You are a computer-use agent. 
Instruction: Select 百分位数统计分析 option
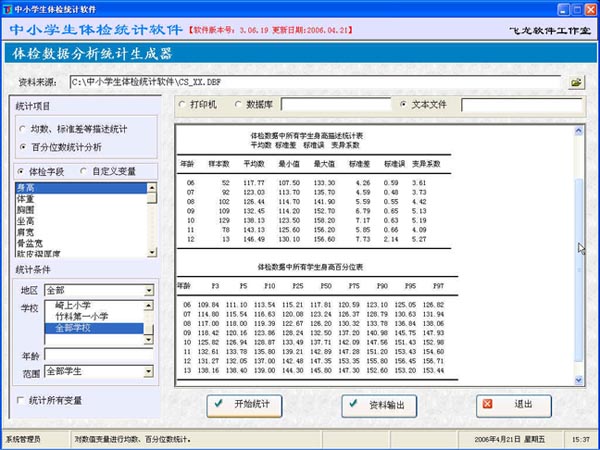(x=24, y=147)
